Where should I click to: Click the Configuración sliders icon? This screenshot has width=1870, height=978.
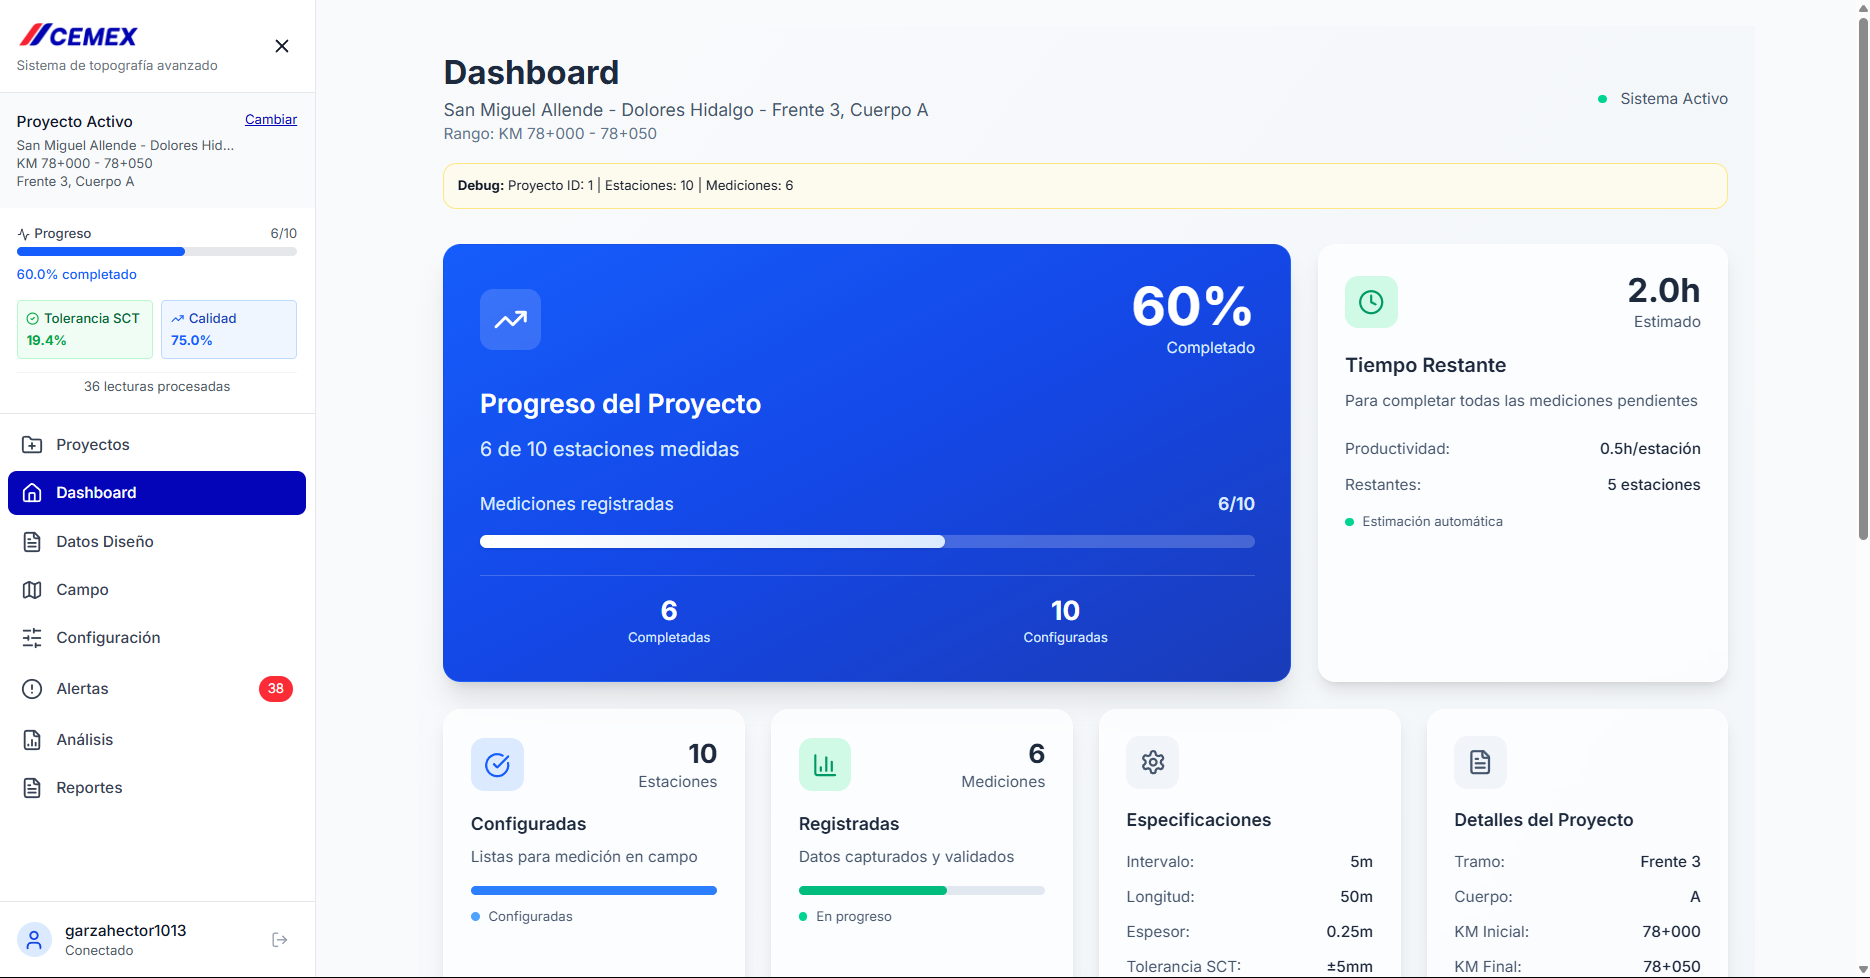[32, 638]
